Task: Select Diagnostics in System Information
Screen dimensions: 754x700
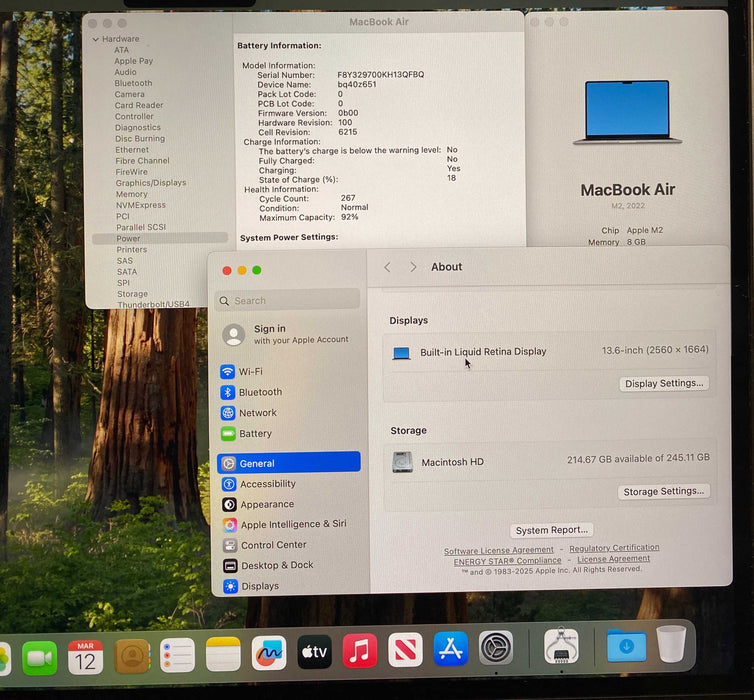Action: click(138, 127)
